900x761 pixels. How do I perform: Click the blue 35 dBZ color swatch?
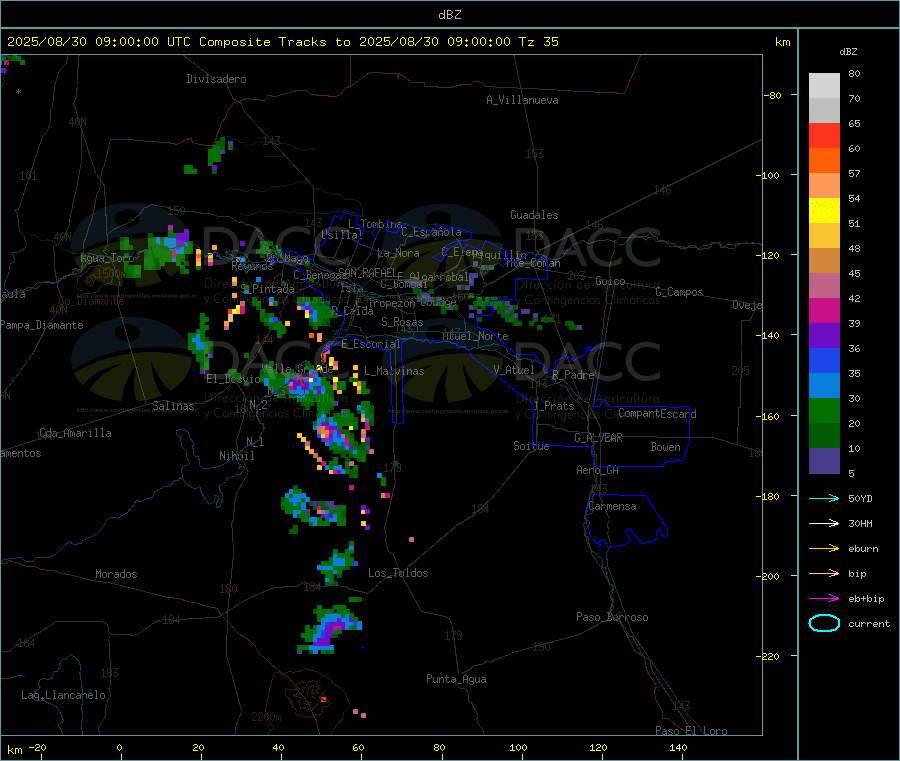click(824, 360)
